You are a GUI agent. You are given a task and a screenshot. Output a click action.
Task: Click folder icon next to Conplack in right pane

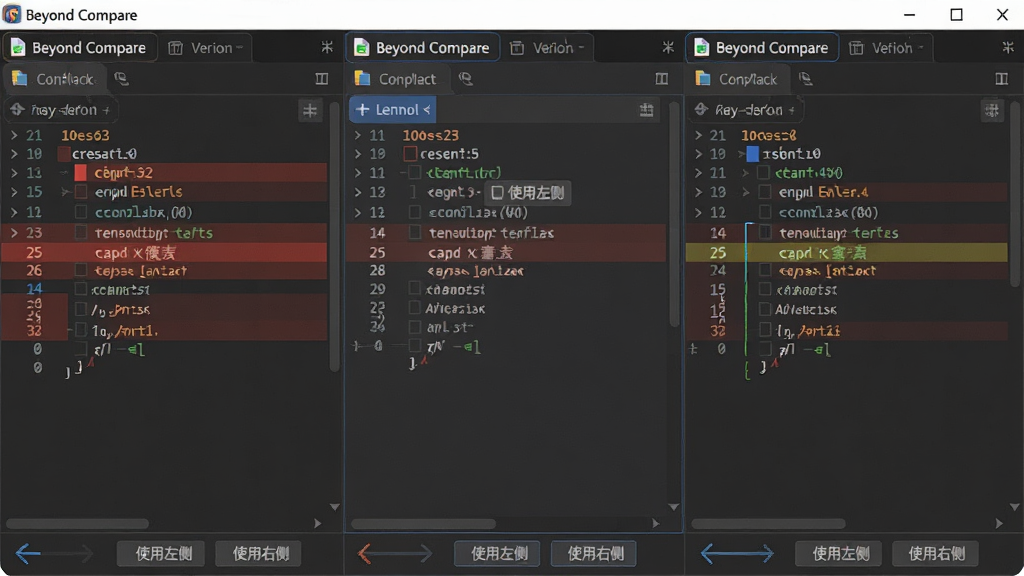point(703,79)
